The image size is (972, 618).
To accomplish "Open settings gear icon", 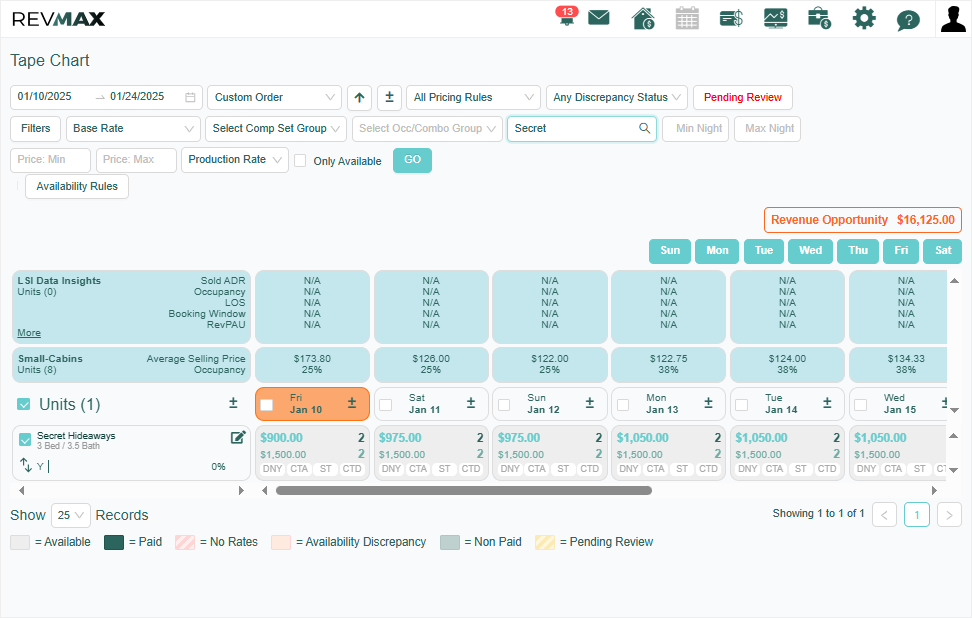I will pos(864,18).
